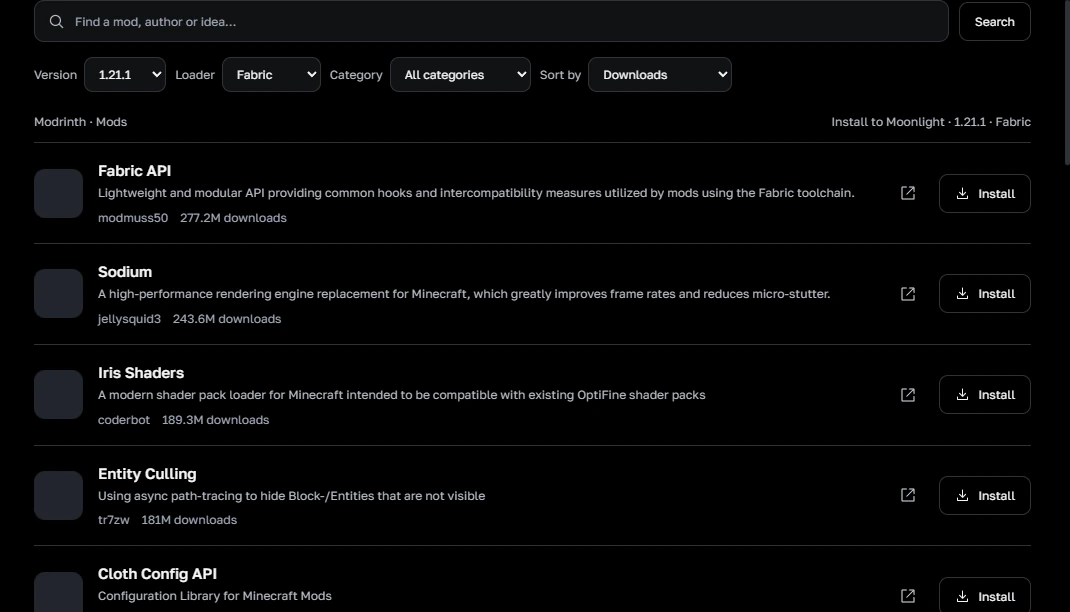Click the magnifier icon in search bar
Viewport: 1070px width, 612px height.
[57, 22]
